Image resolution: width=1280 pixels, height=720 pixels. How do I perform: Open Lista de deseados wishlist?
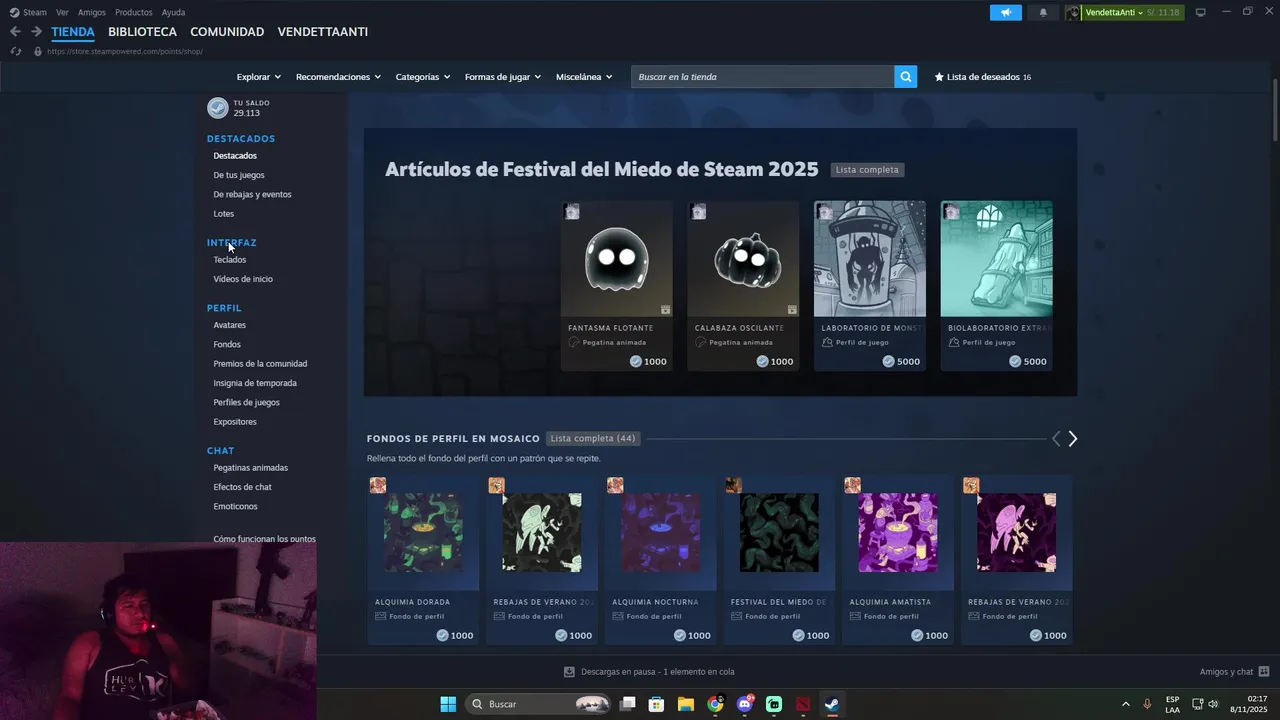tap(982, 77)
